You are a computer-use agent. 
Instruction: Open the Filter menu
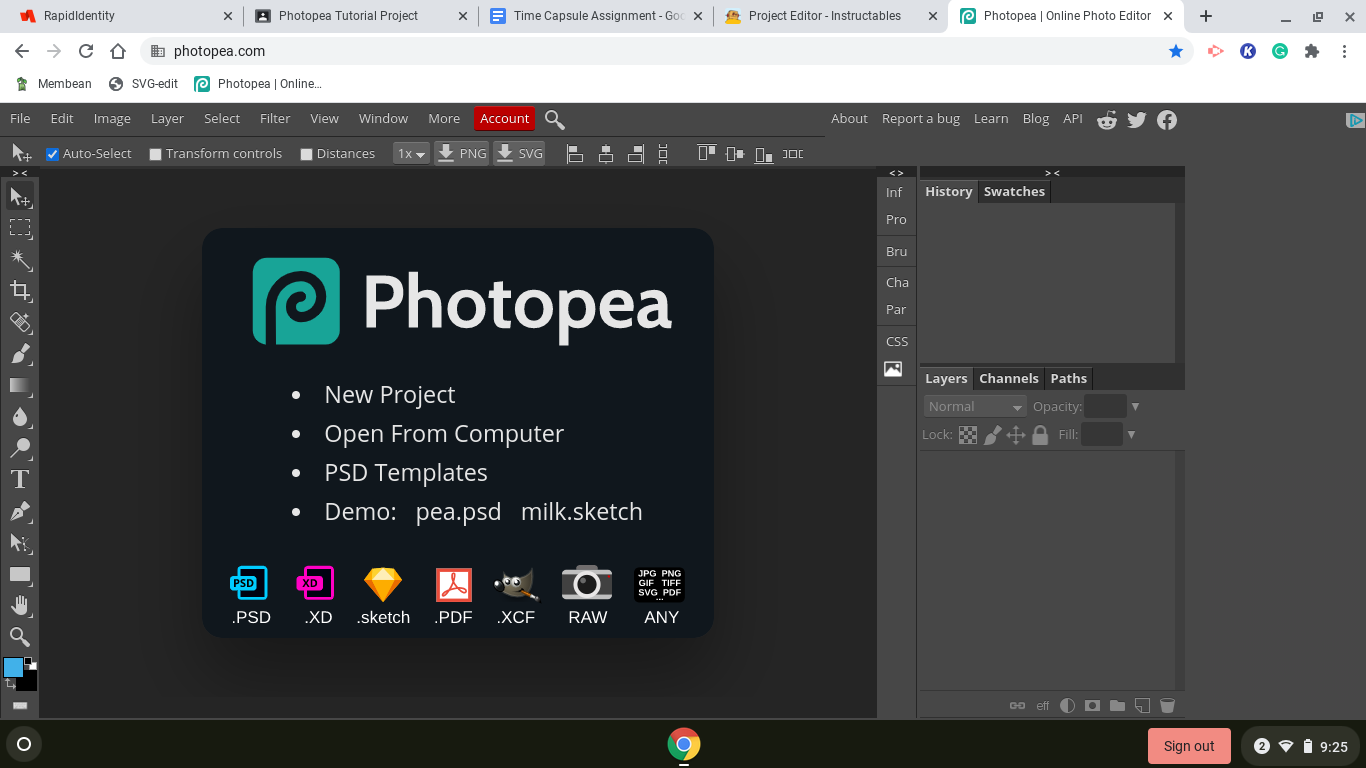pyautogui.click(x=274, y=118)
